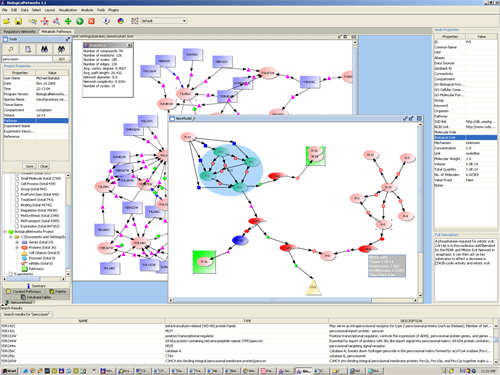The width and height of the screenshot is (500, 375).
Task: Click the GO! search button
Action: (x=62, y=59)
